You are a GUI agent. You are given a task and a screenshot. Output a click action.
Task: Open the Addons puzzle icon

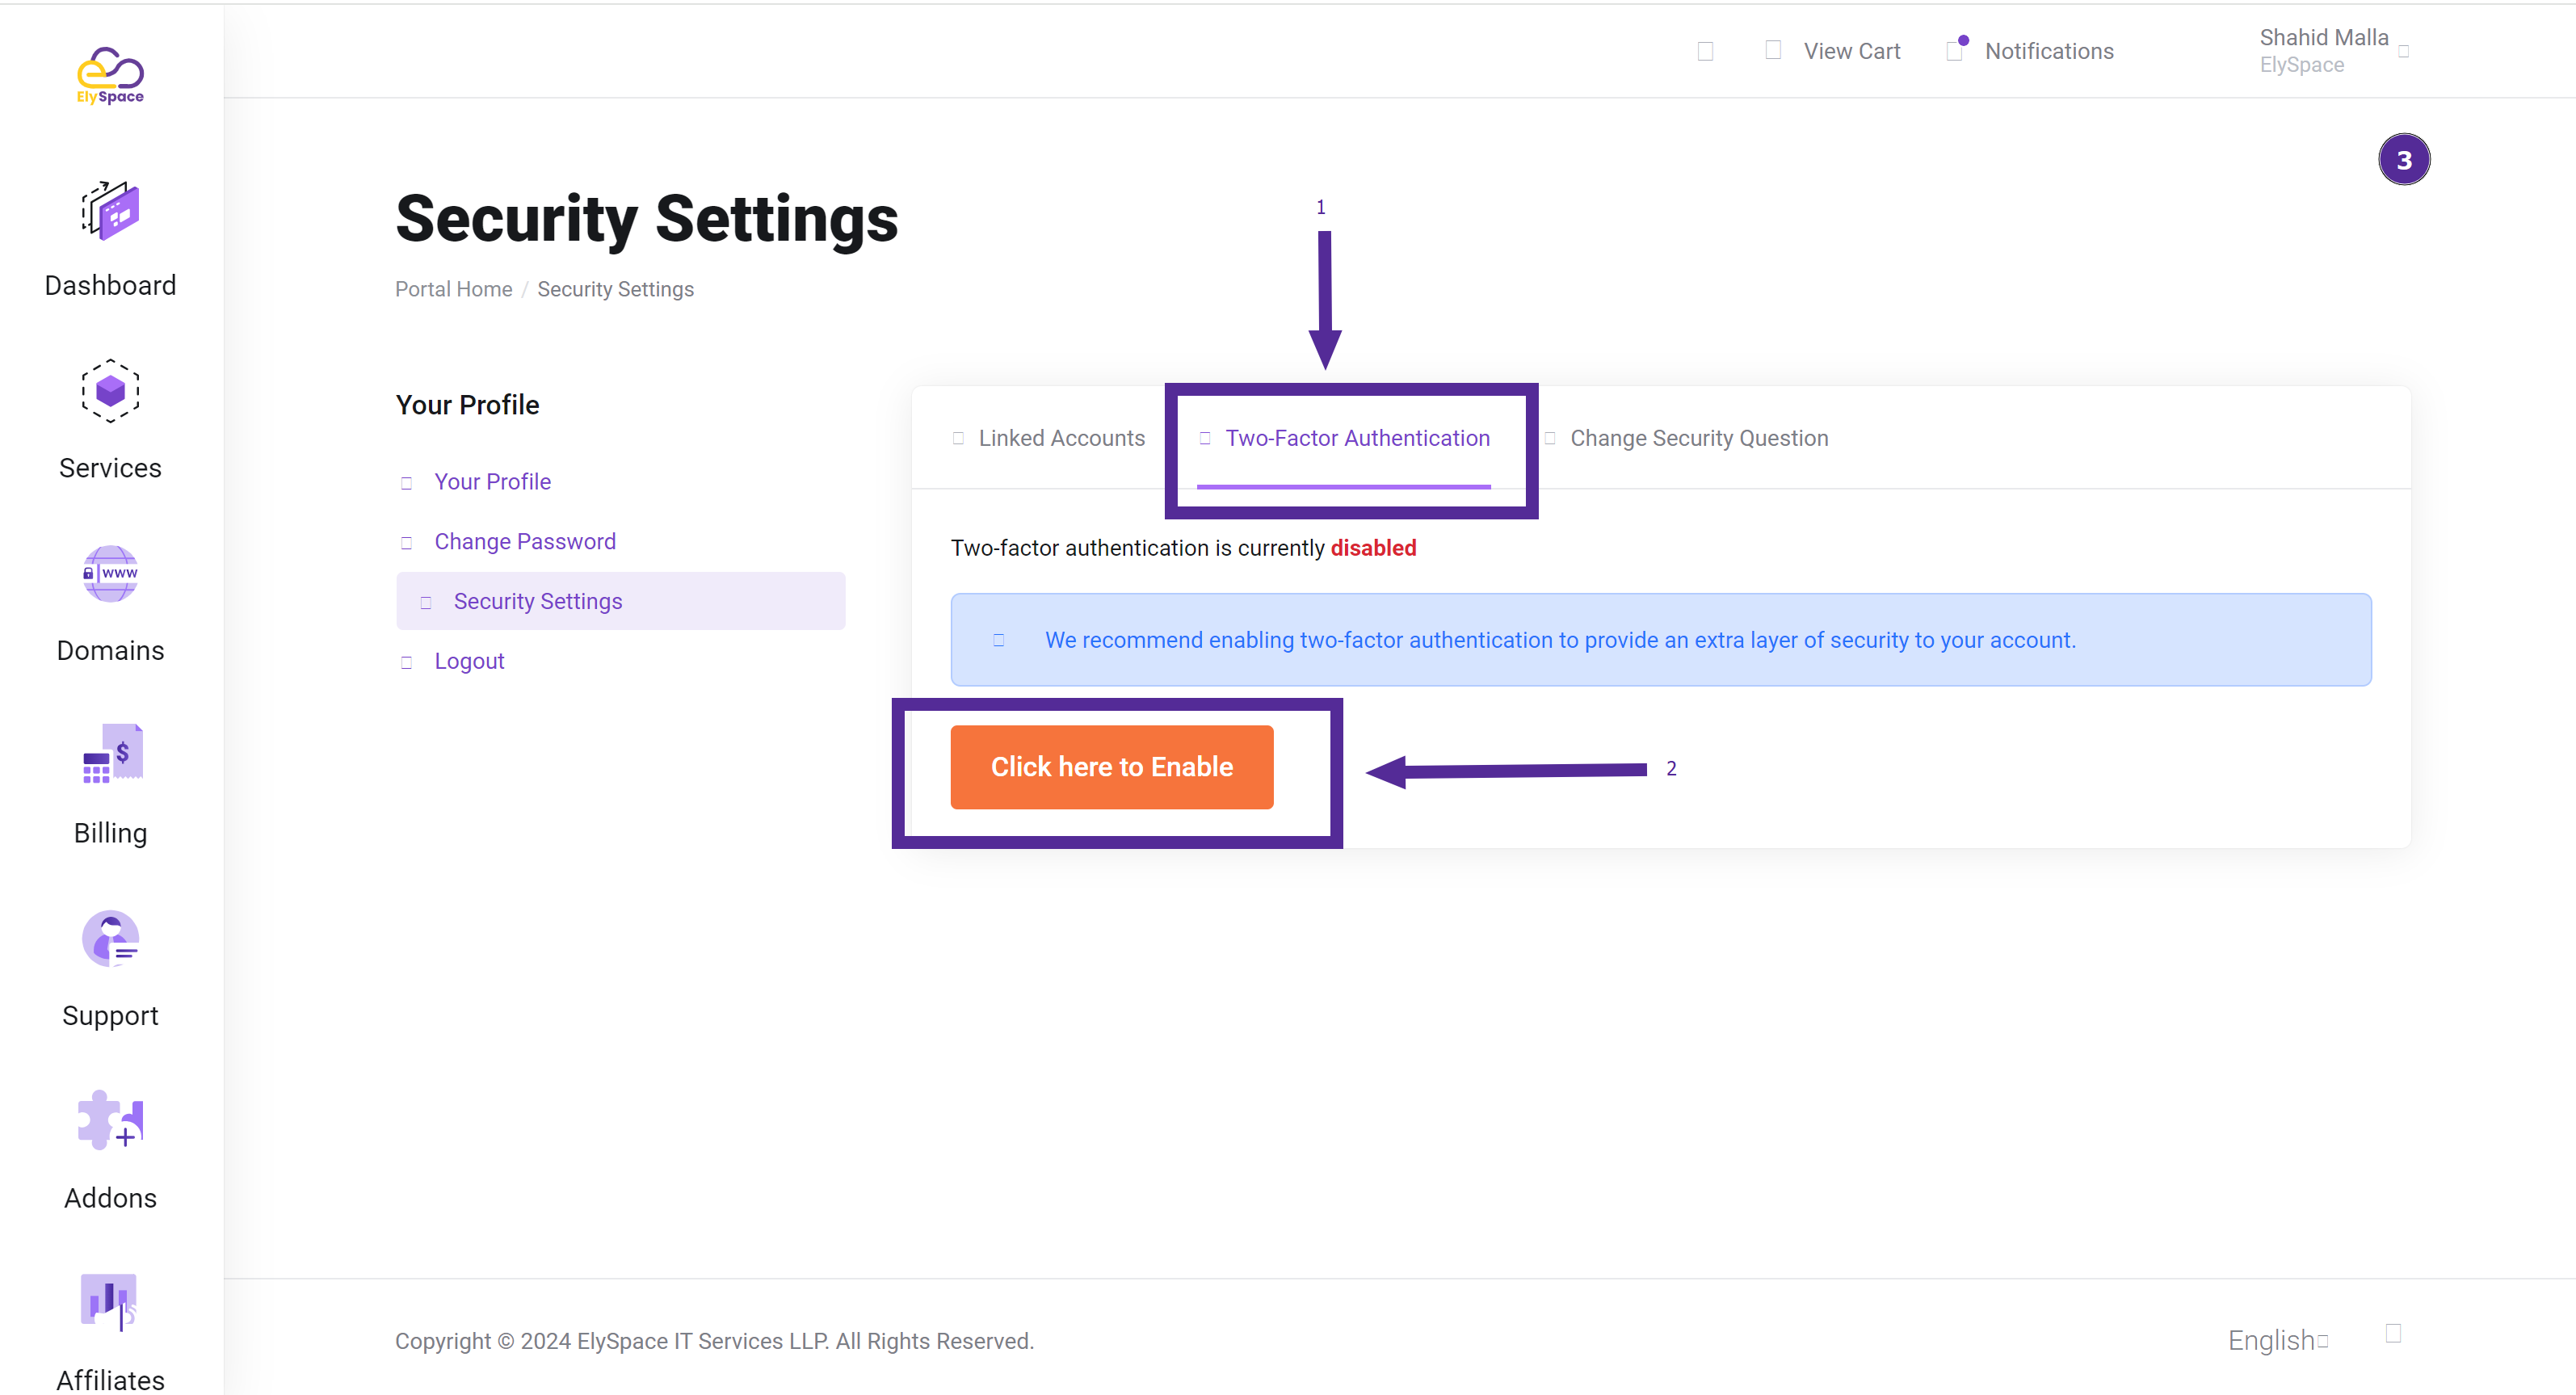coord(110,1121)
